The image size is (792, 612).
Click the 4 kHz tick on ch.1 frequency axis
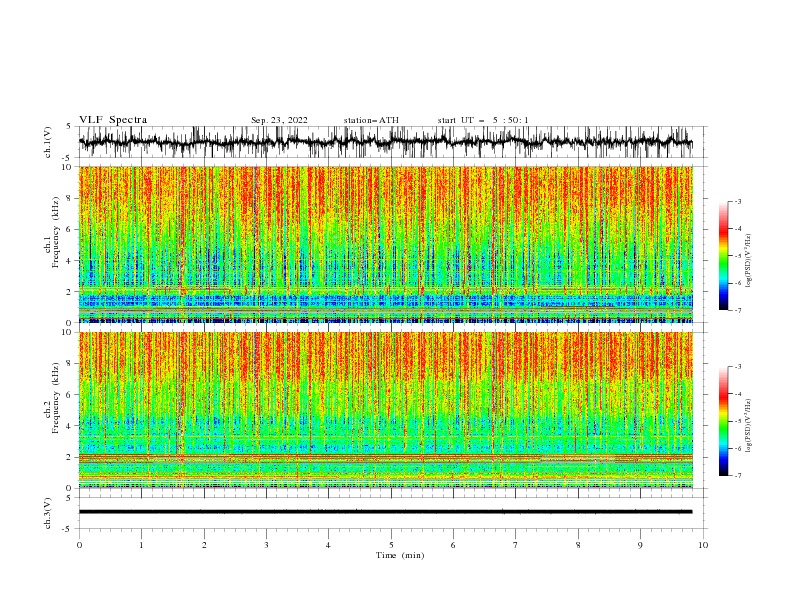(x=70, y=261)
